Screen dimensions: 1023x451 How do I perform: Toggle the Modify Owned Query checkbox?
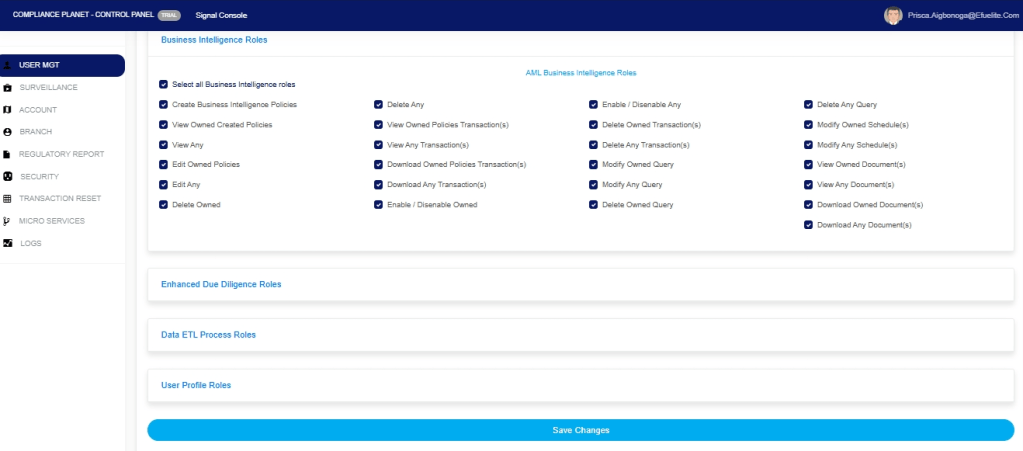[x=593, y=165]
